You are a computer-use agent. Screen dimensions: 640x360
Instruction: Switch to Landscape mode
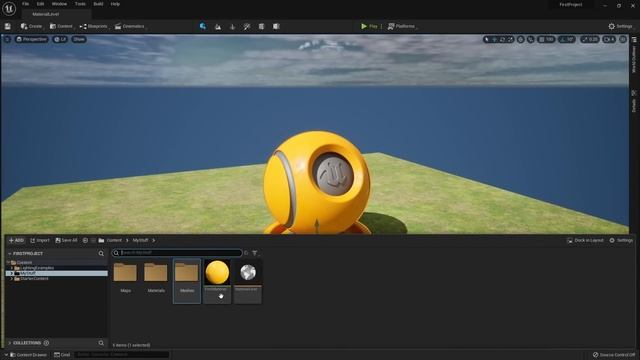point(218,27)
